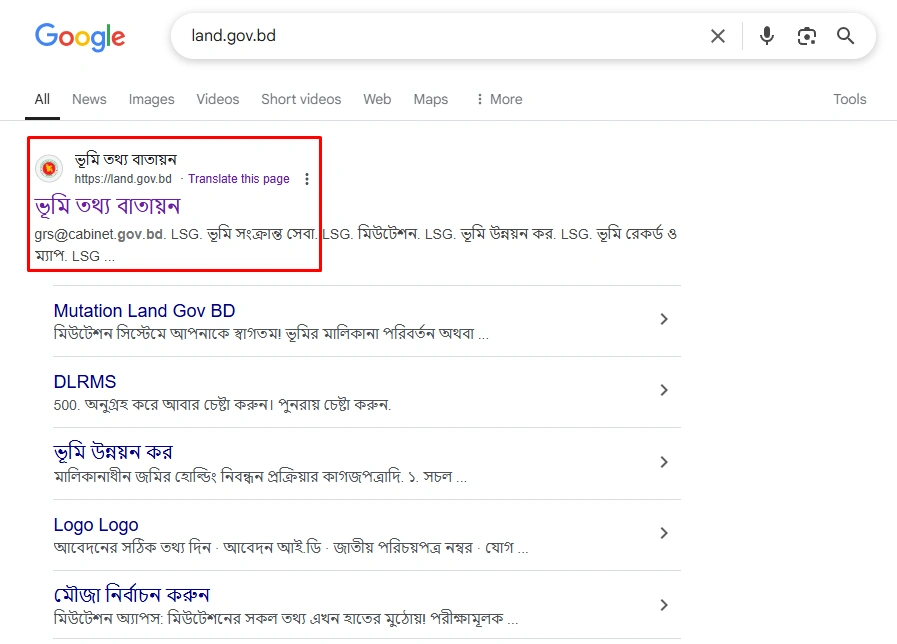897x644 pixels.
Task: Clear the search box with the X icon
Action: point(718,36)
